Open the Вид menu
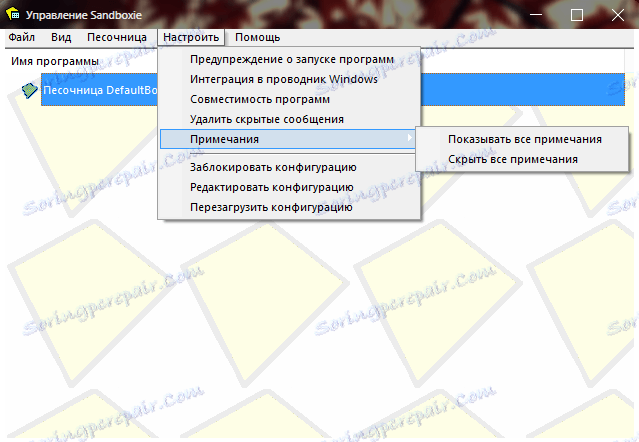Image resolution: width=639 pixels, height=442 pixels. [x=61, y=37]
